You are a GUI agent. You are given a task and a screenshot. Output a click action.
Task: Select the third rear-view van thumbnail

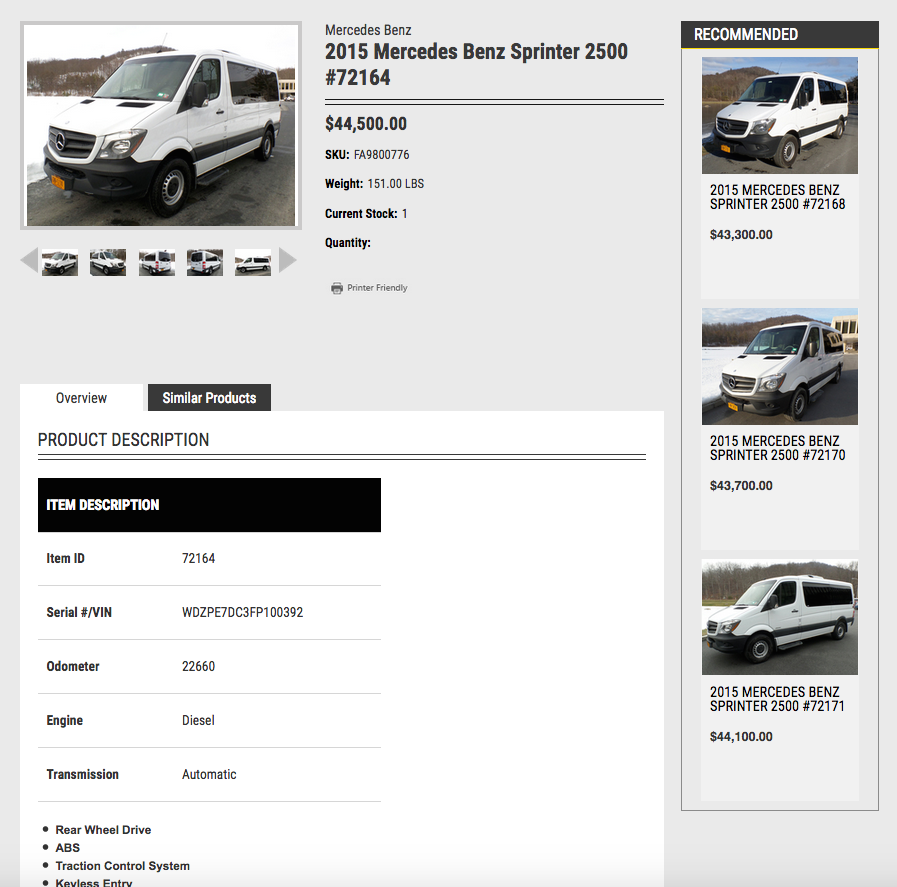tap(157, 262)
